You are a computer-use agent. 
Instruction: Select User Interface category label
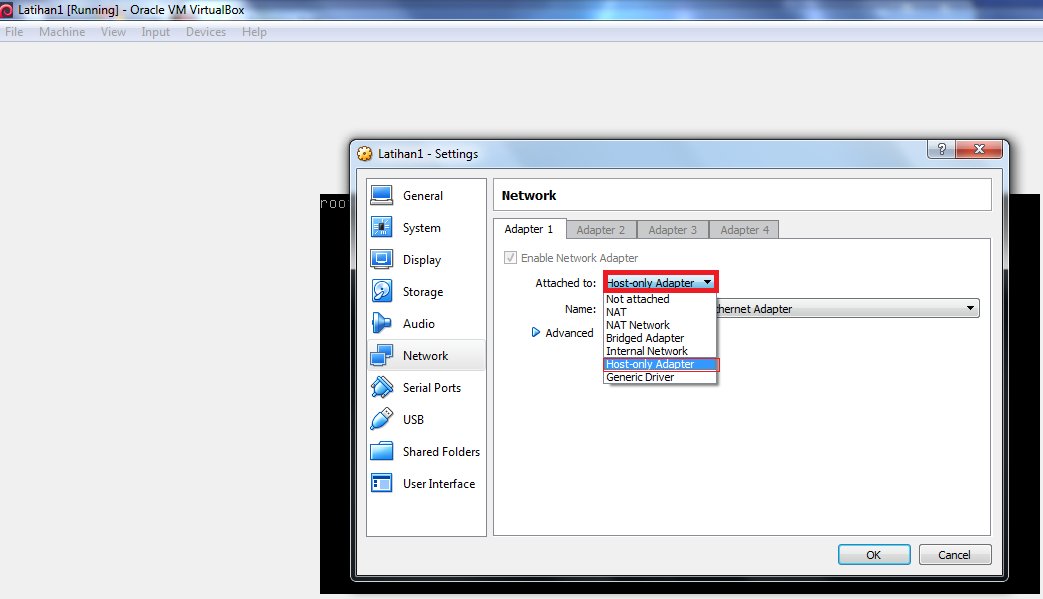439,483
